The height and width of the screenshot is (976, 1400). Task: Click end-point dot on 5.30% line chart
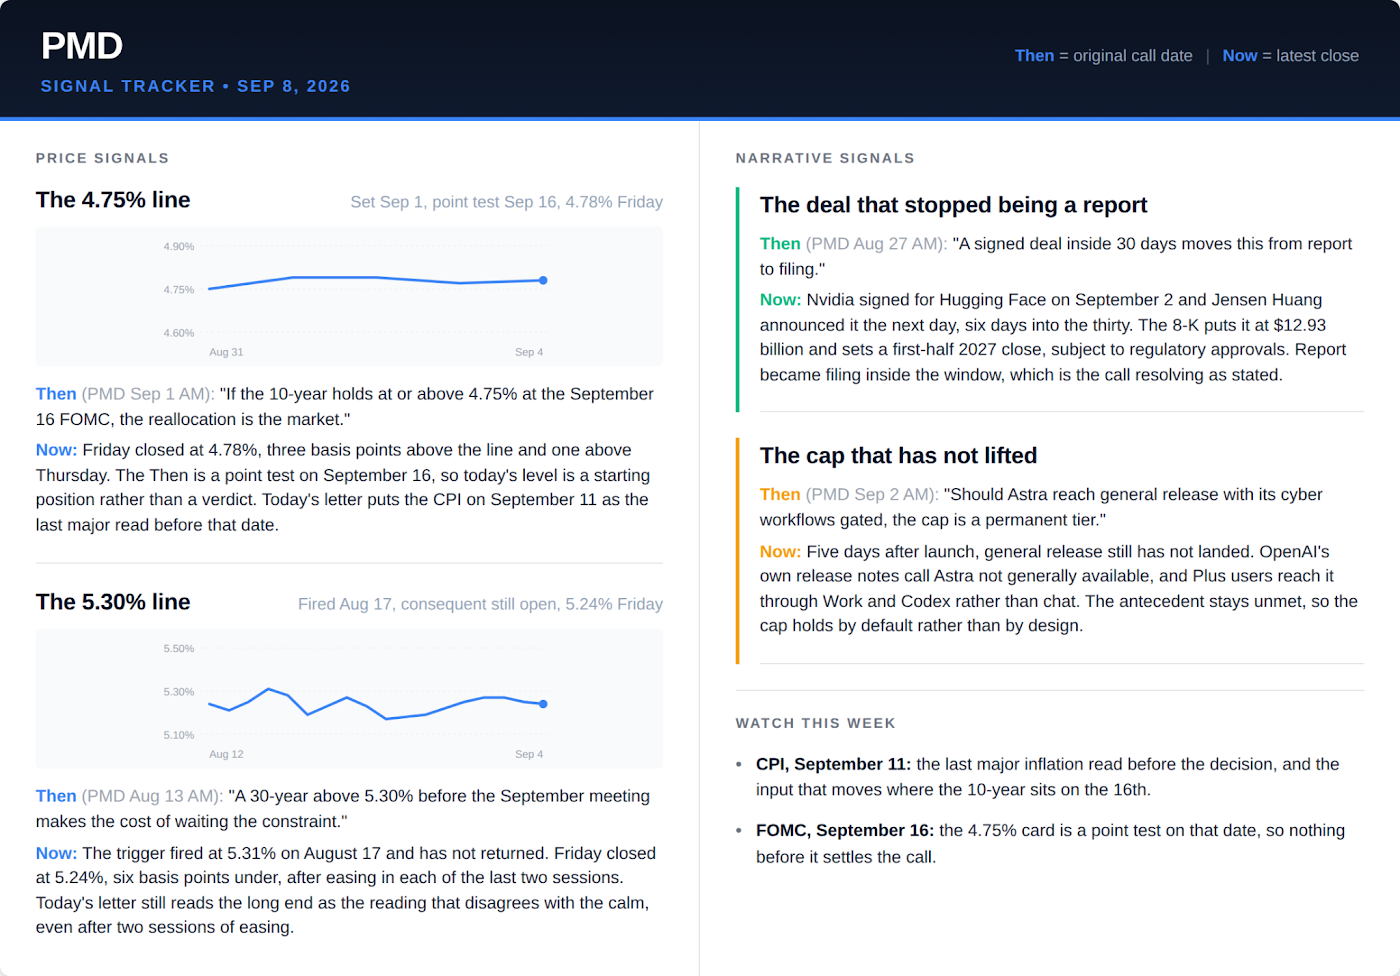[543, 704]
